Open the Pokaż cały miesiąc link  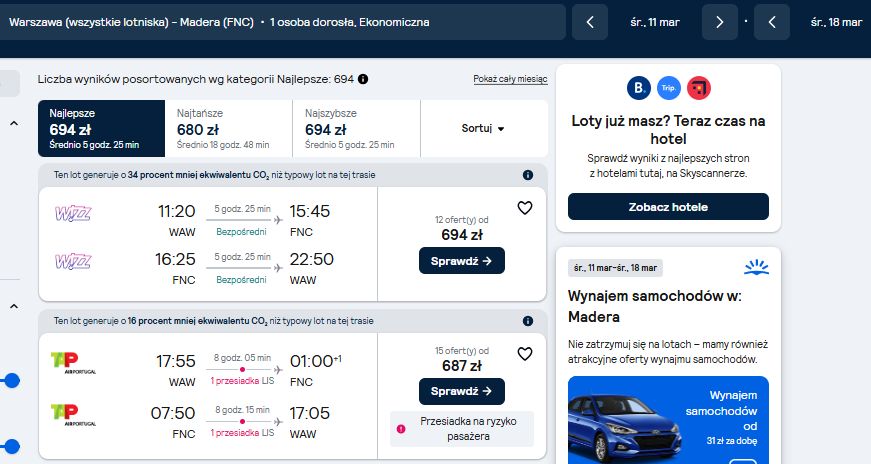(x=510, y=79)
